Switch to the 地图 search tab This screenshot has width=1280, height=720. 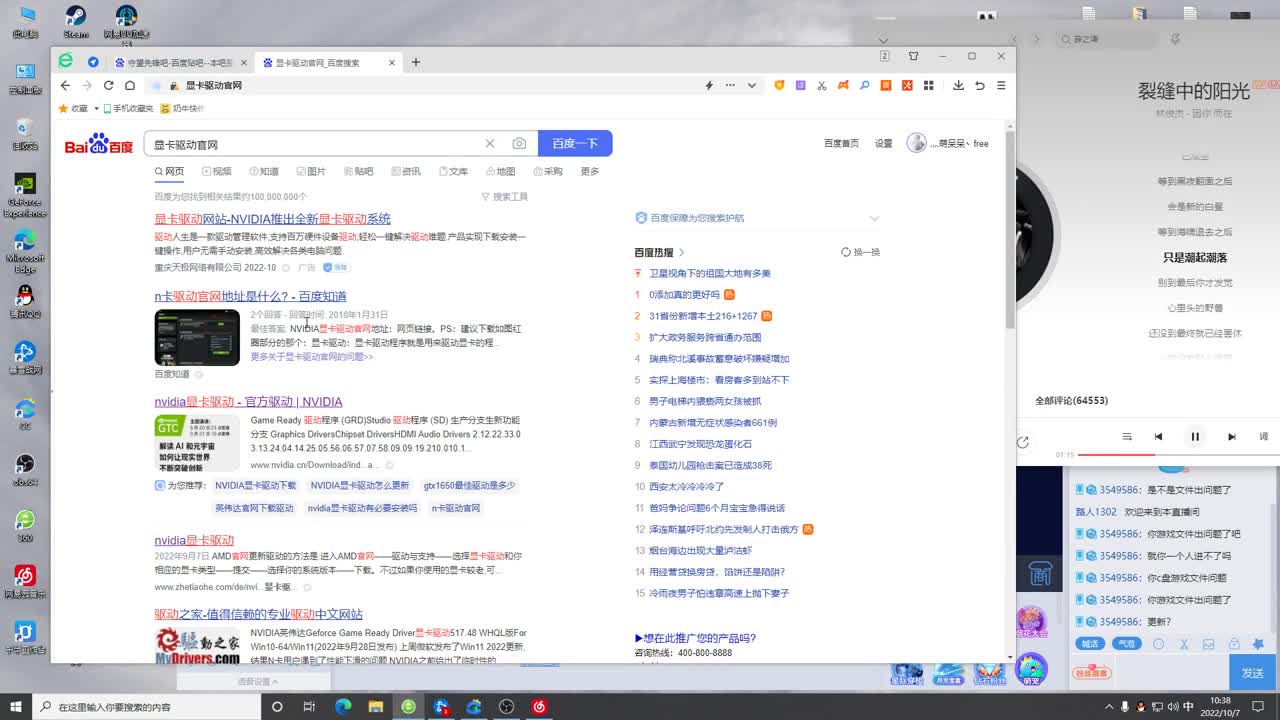[x=500, y=171]
